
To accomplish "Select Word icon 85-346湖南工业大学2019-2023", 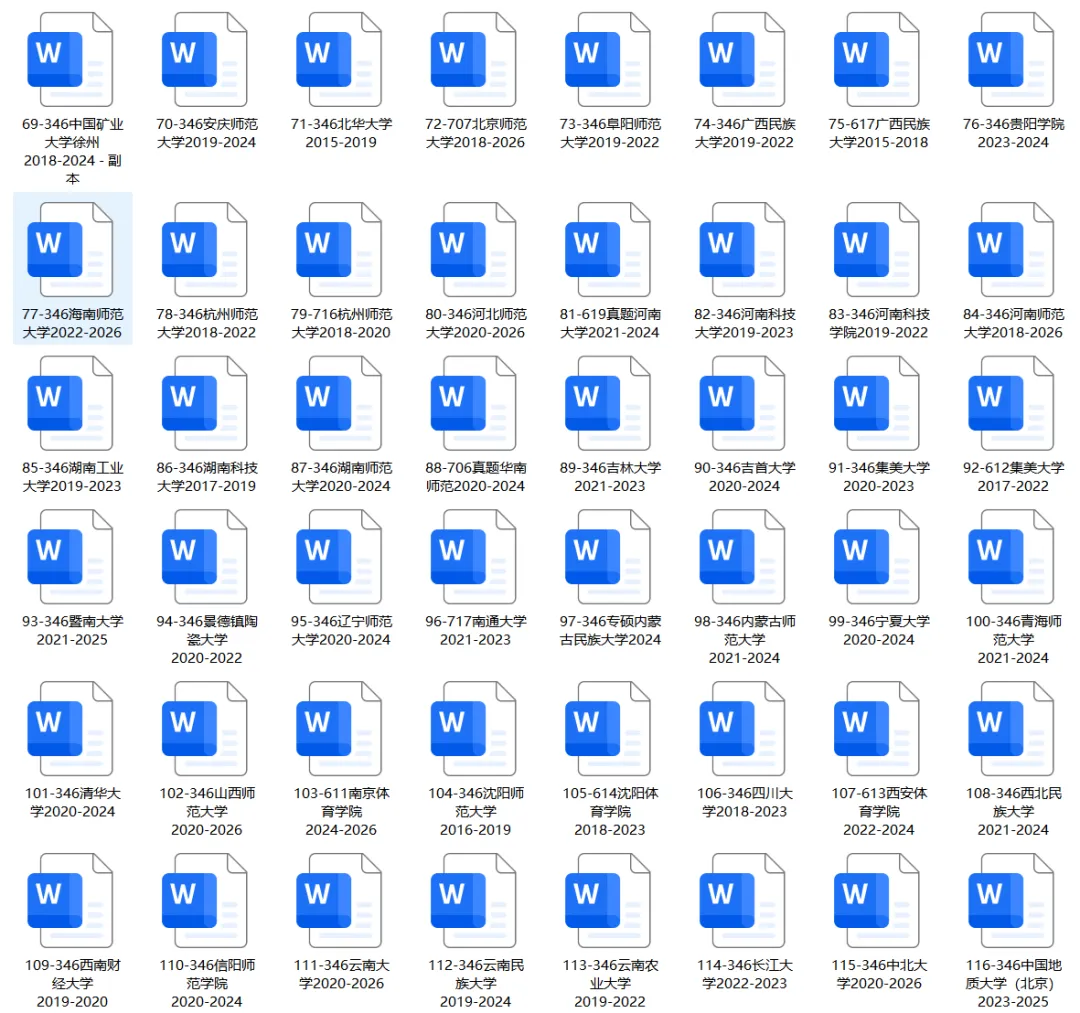I will point(70,404).
